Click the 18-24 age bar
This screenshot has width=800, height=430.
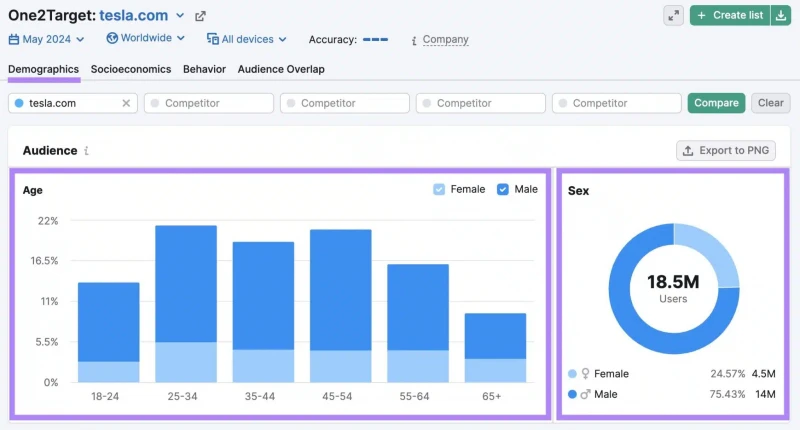click(109, 333)
